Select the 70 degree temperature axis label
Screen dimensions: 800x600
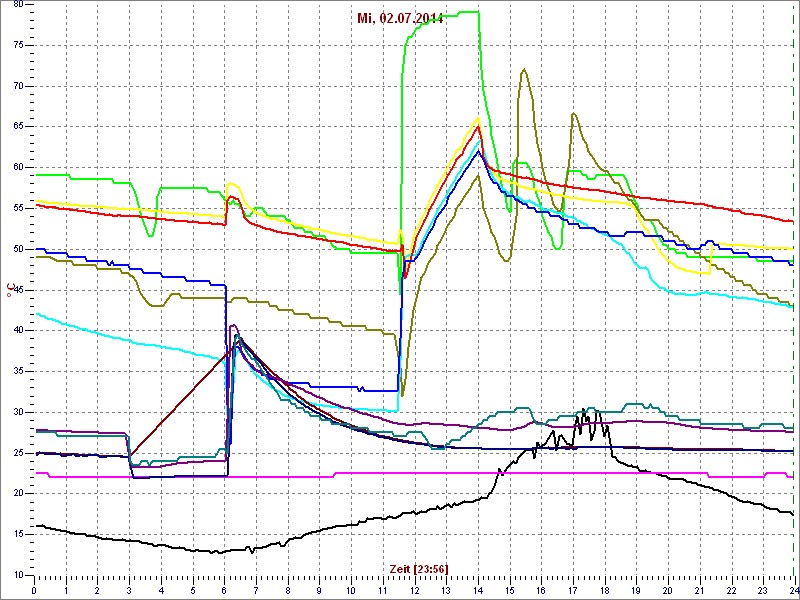(x=17, y=86)
